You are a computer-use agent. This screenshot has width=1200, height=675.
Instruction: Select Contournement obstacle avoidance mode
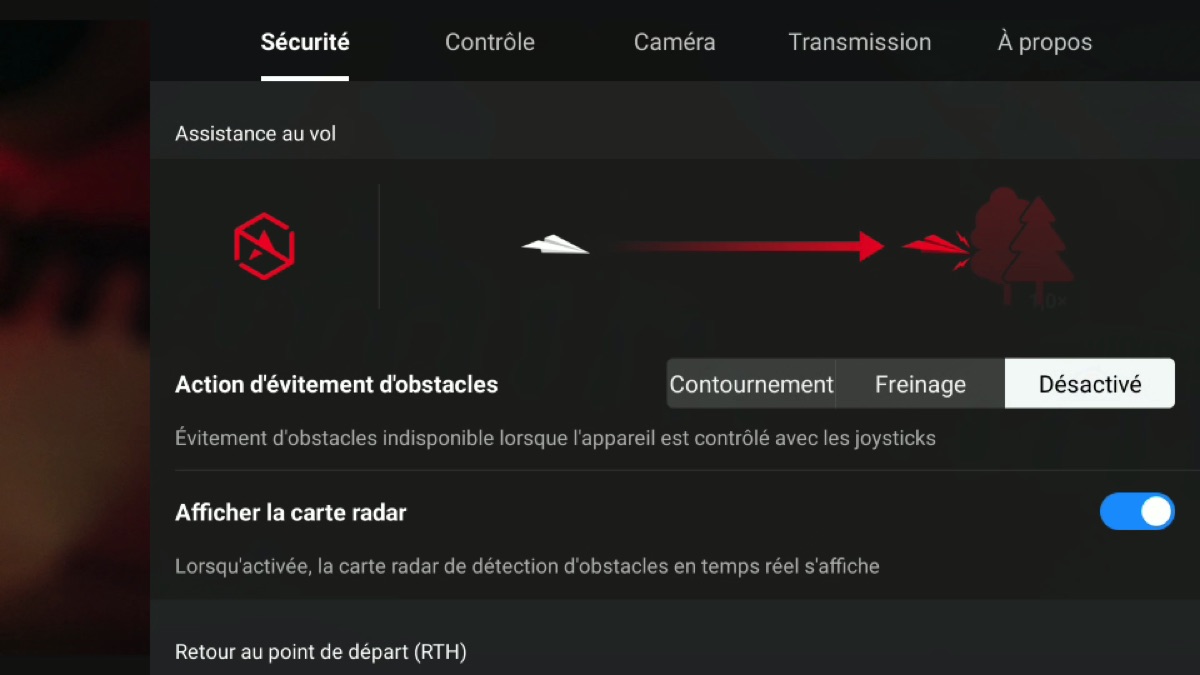[751, 384]
